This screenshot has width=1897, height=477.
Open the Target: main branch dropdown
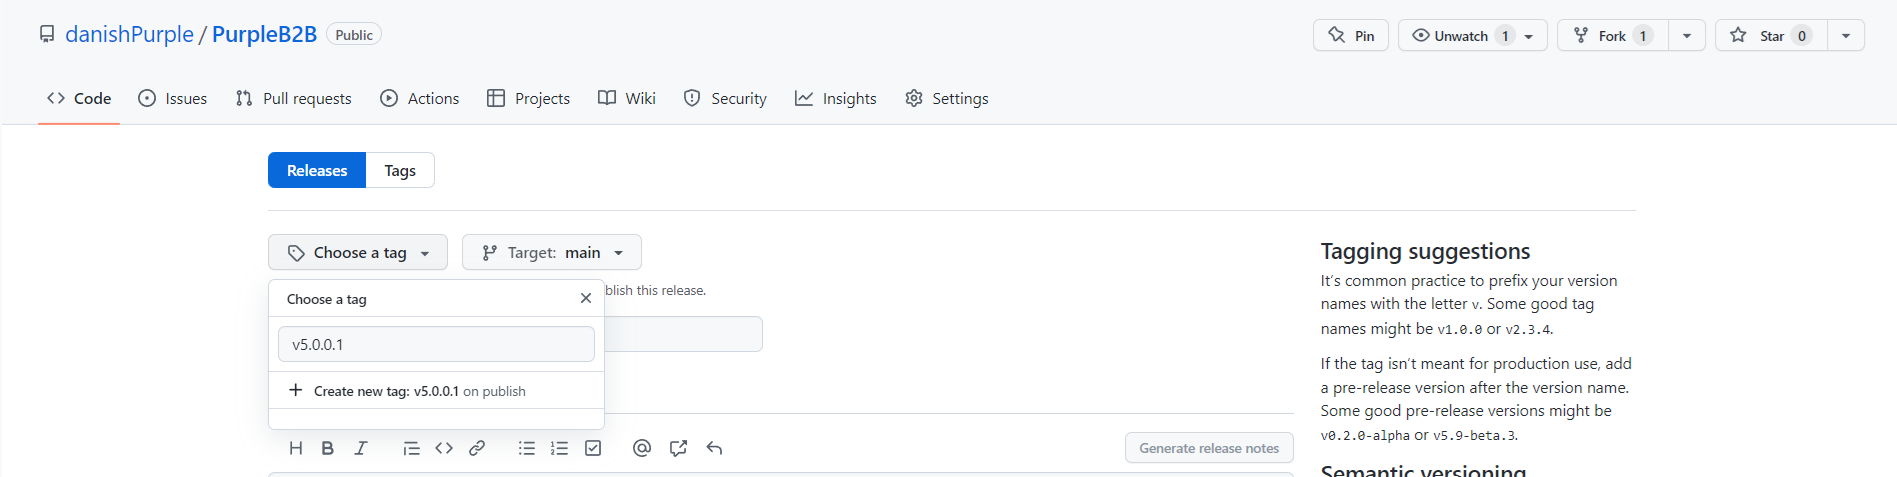tap(552, 253)
